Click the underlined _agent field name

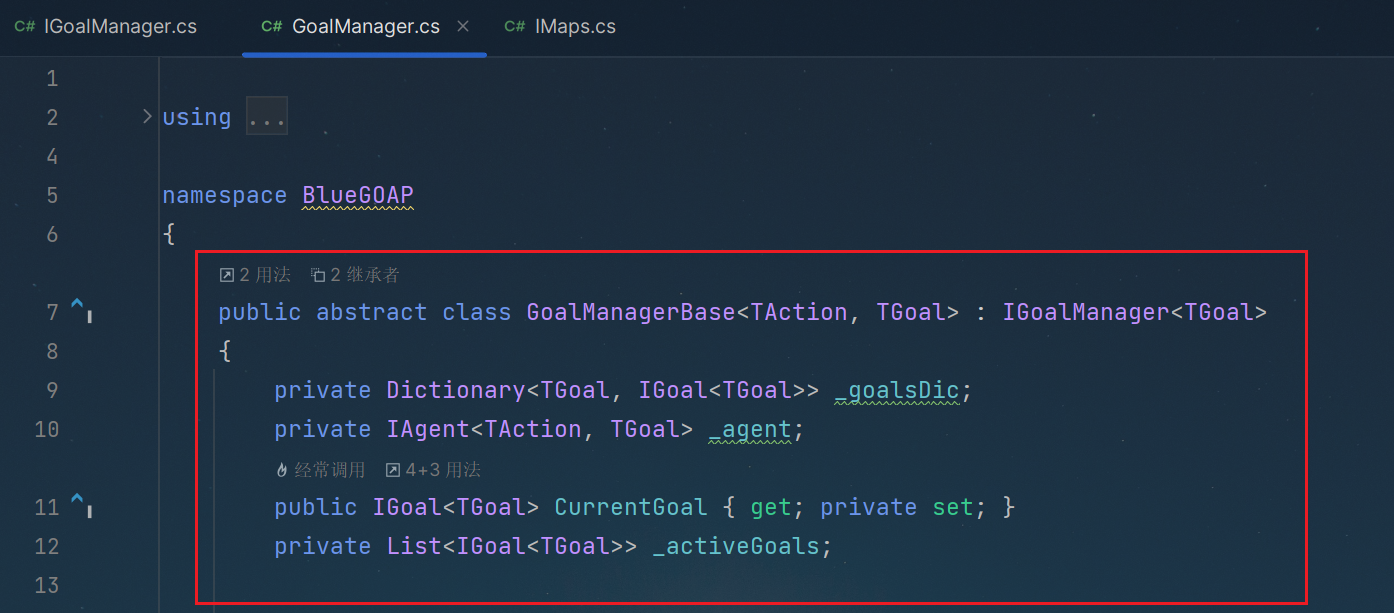(749, 430)
